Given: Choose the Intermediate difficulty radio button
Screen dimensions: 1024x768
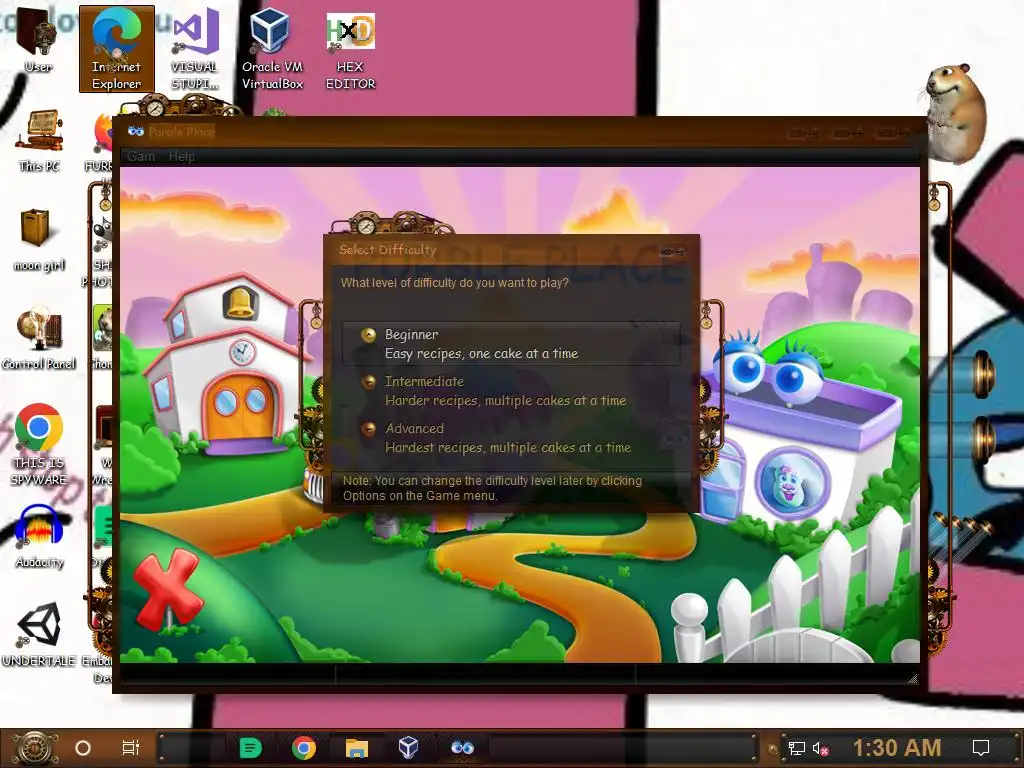Looking at the screenshot, I should tap(369, 382).
